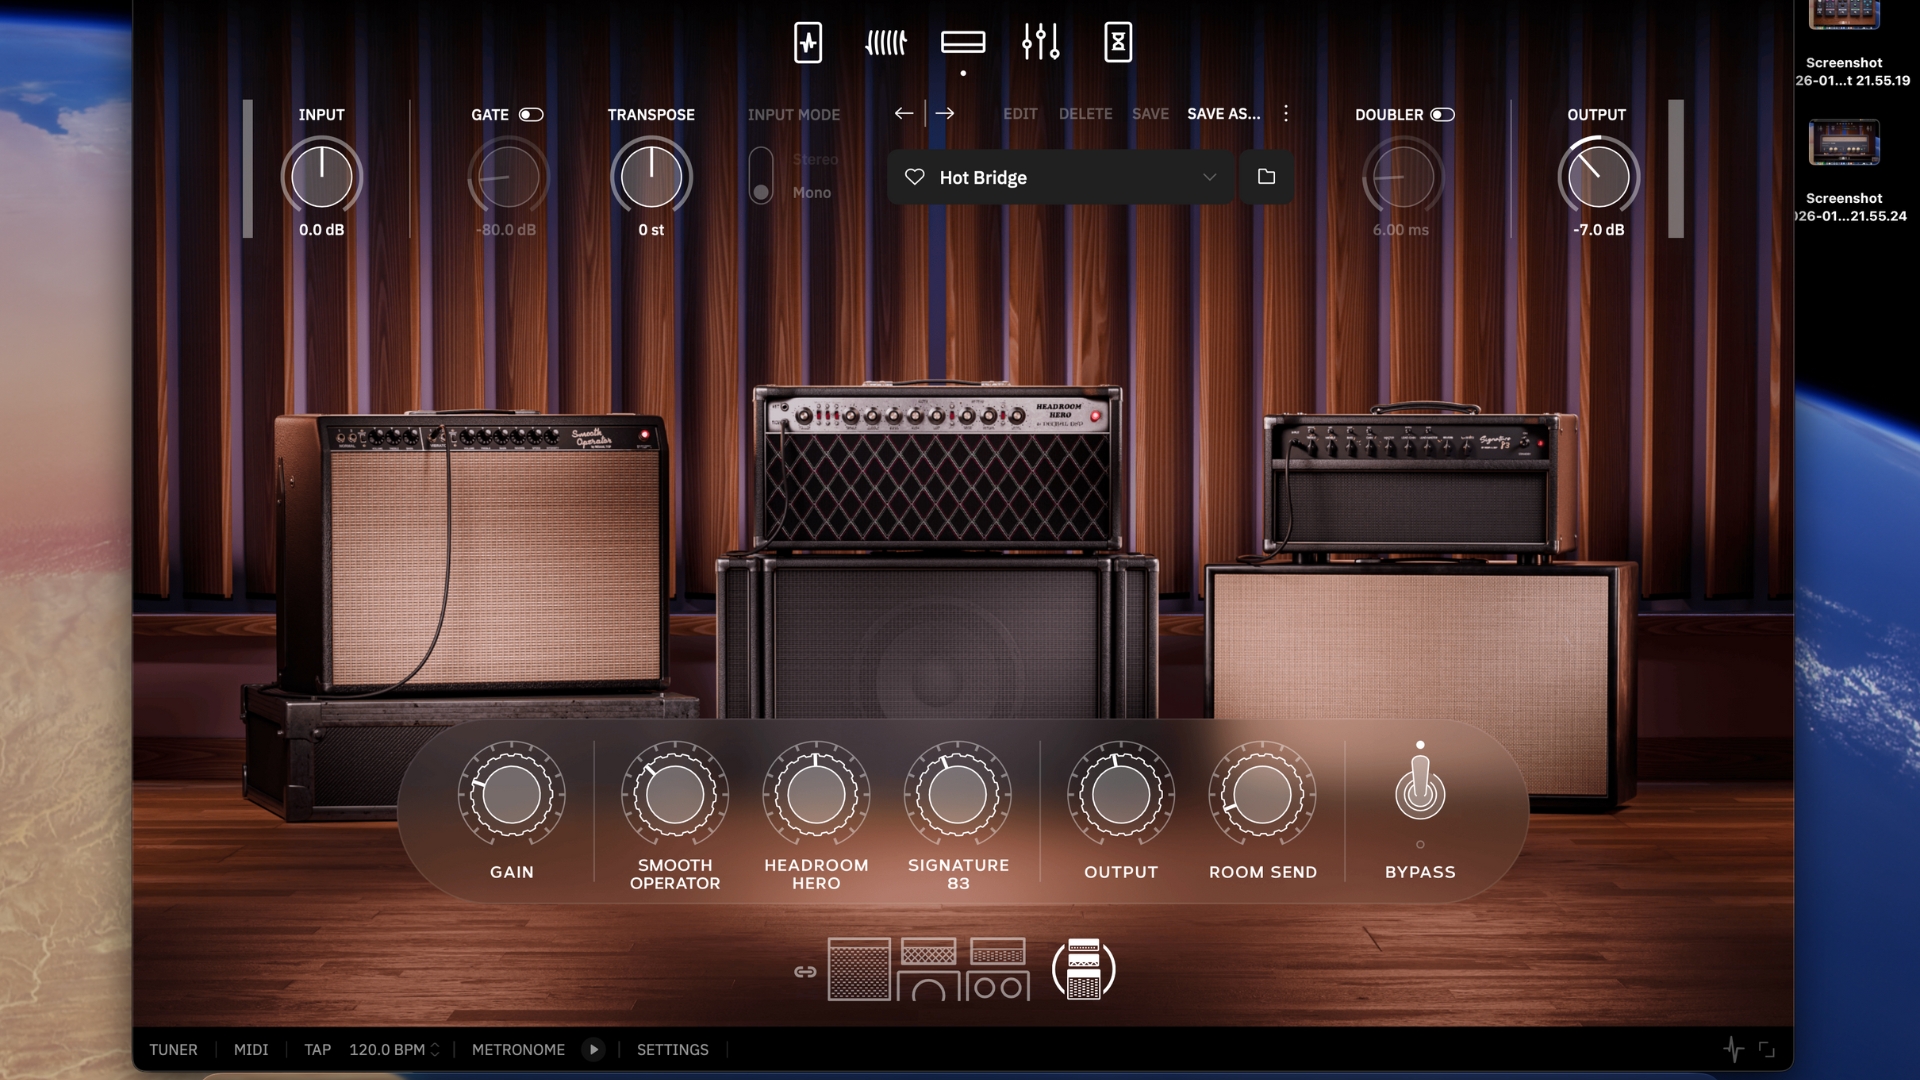The width and height of the screenshot is (1920, 1080).
Task: Click the amp cycle switcher icon
Action: (1085, 968)
